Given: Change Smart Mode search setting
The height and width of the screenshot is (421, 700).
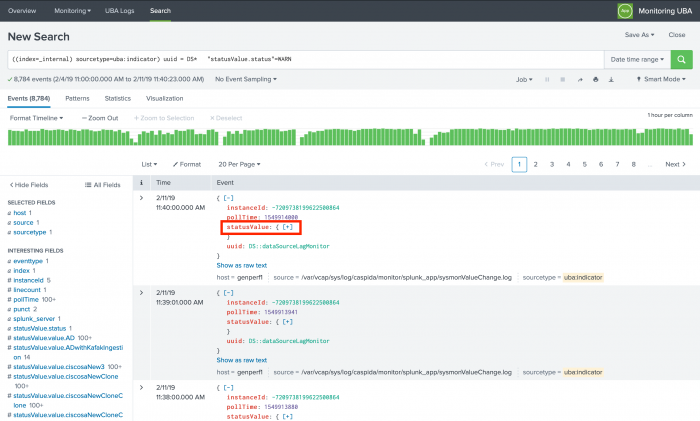Looking at the screenshot, I should point(661,79).
